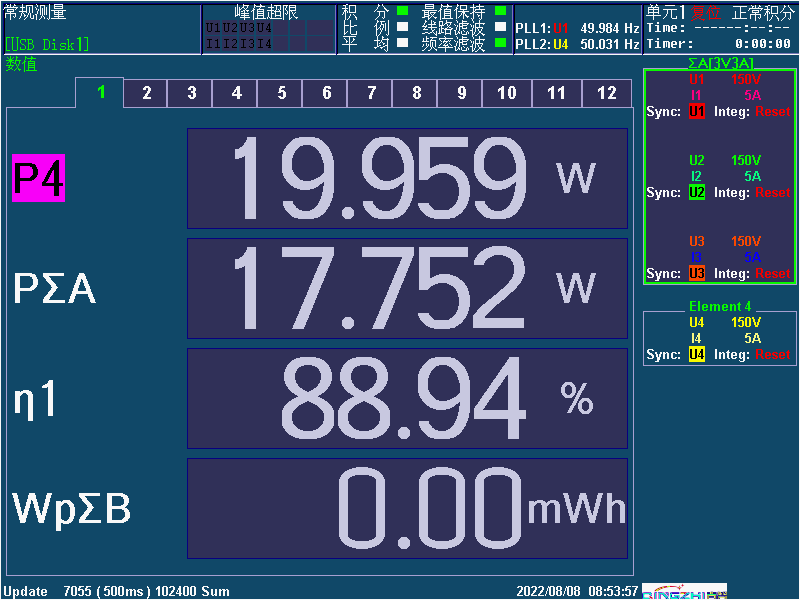The width and height of the screenshot is (800, 600).
Task: Switch to measurement page tab 2
Action: point(146,93)
